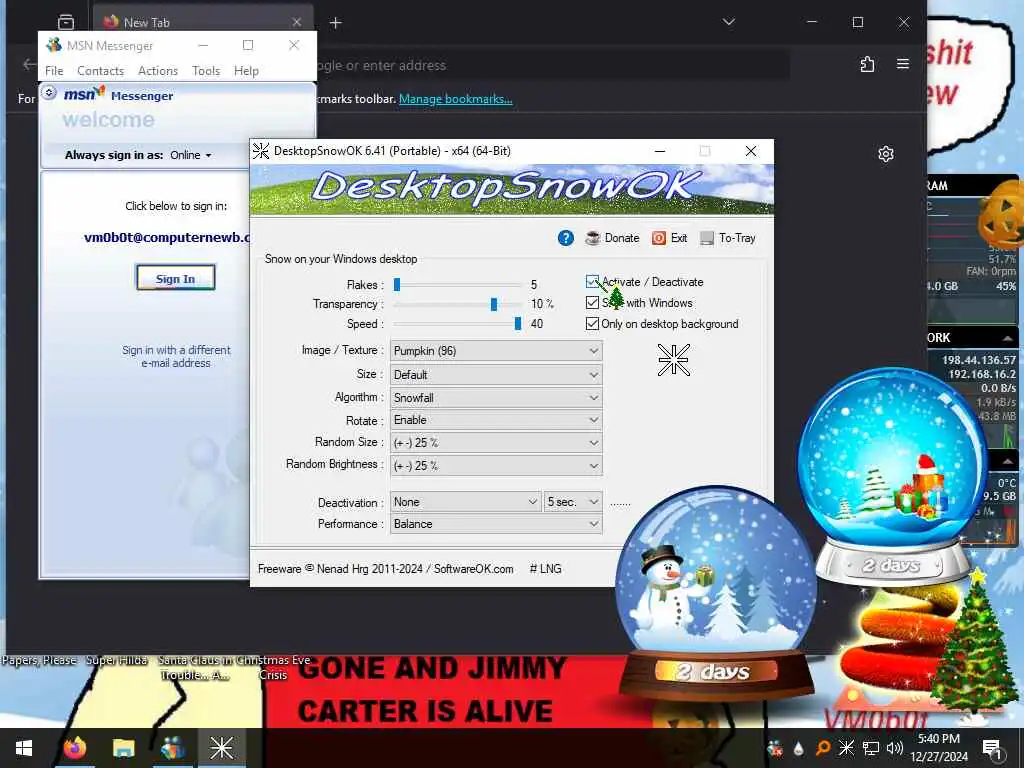The height and width of the screenshot is (768, 1024).
Task: Click the Firefox View icon beside tabs
Action: (x=66, y=22)
